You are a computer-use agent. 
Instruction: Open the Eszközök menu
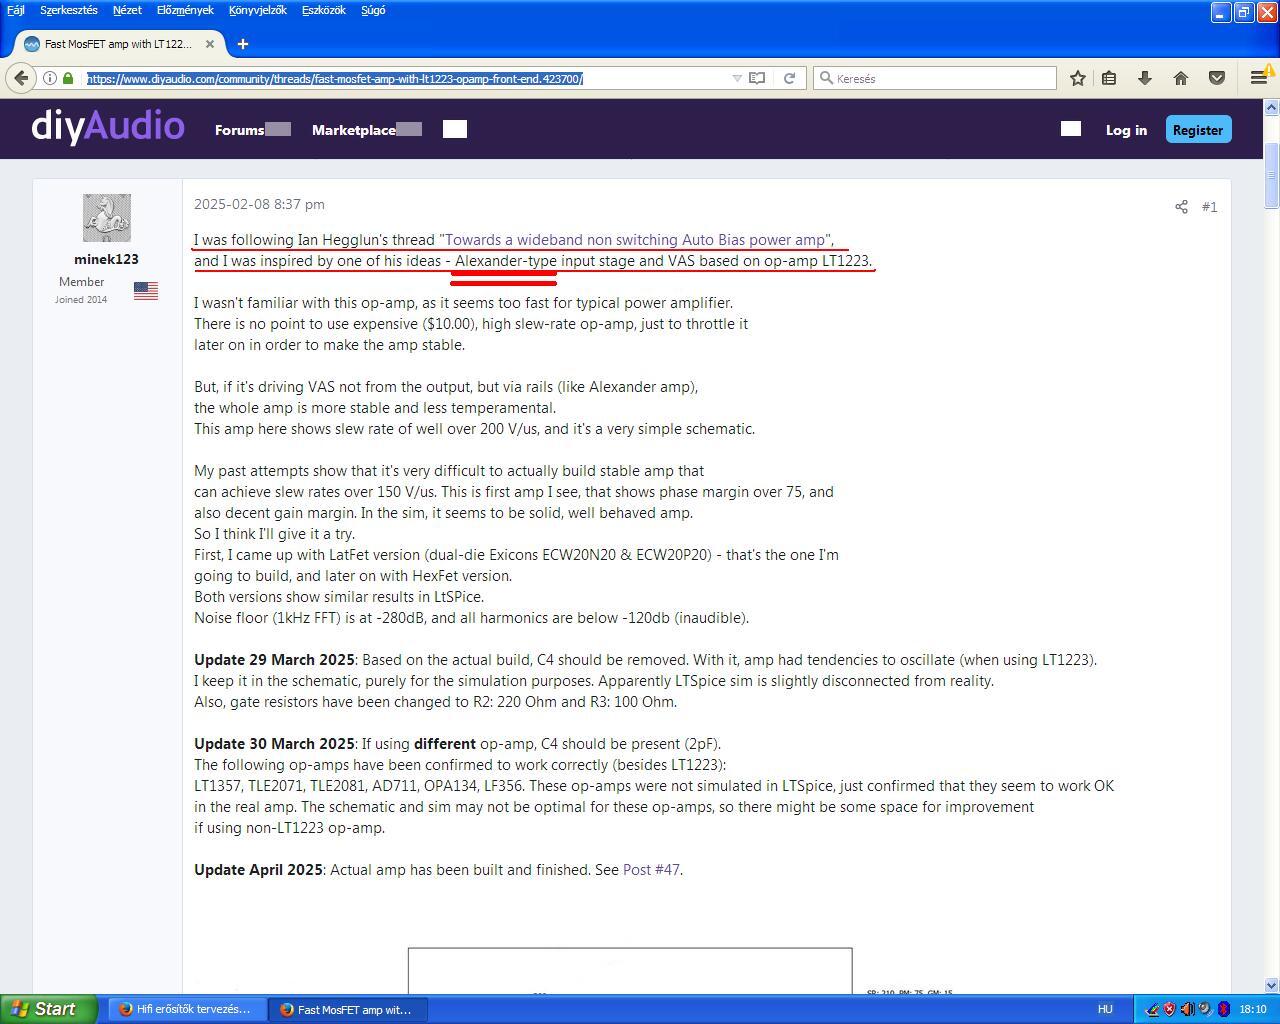[x=323, y=10]
